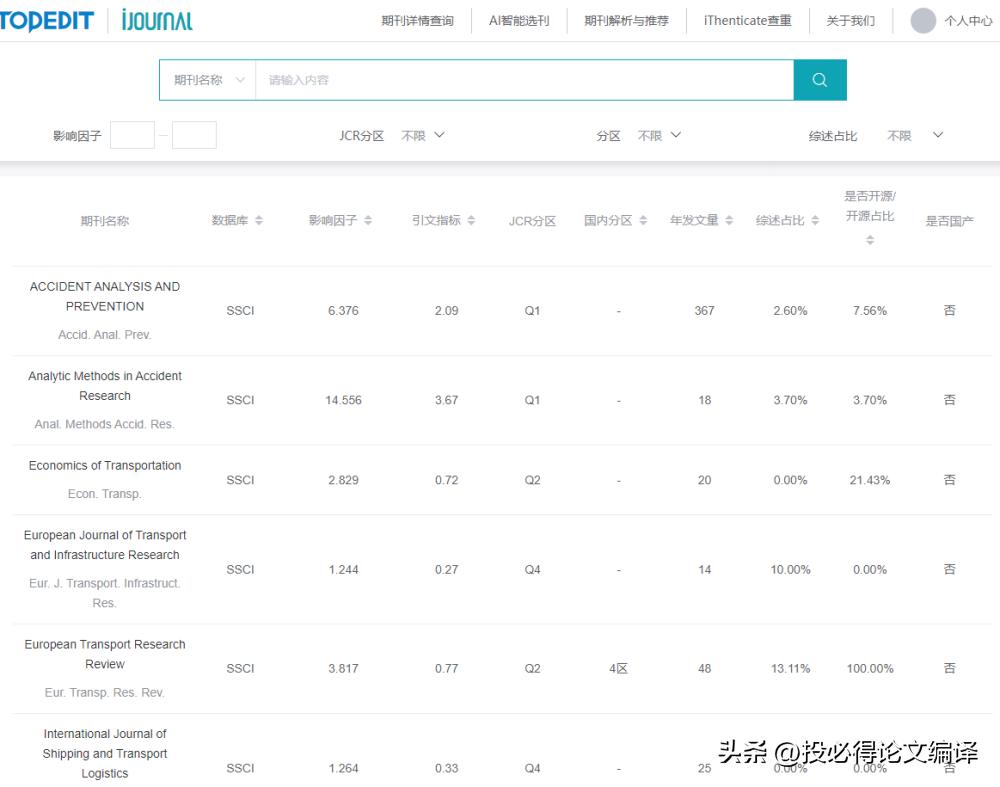The width and height of the screenshot is (1000, 787).
Task: Open ACCIDENT ANALYSIS AND PREVENTION journal page
Action: (x=104, y=296)
